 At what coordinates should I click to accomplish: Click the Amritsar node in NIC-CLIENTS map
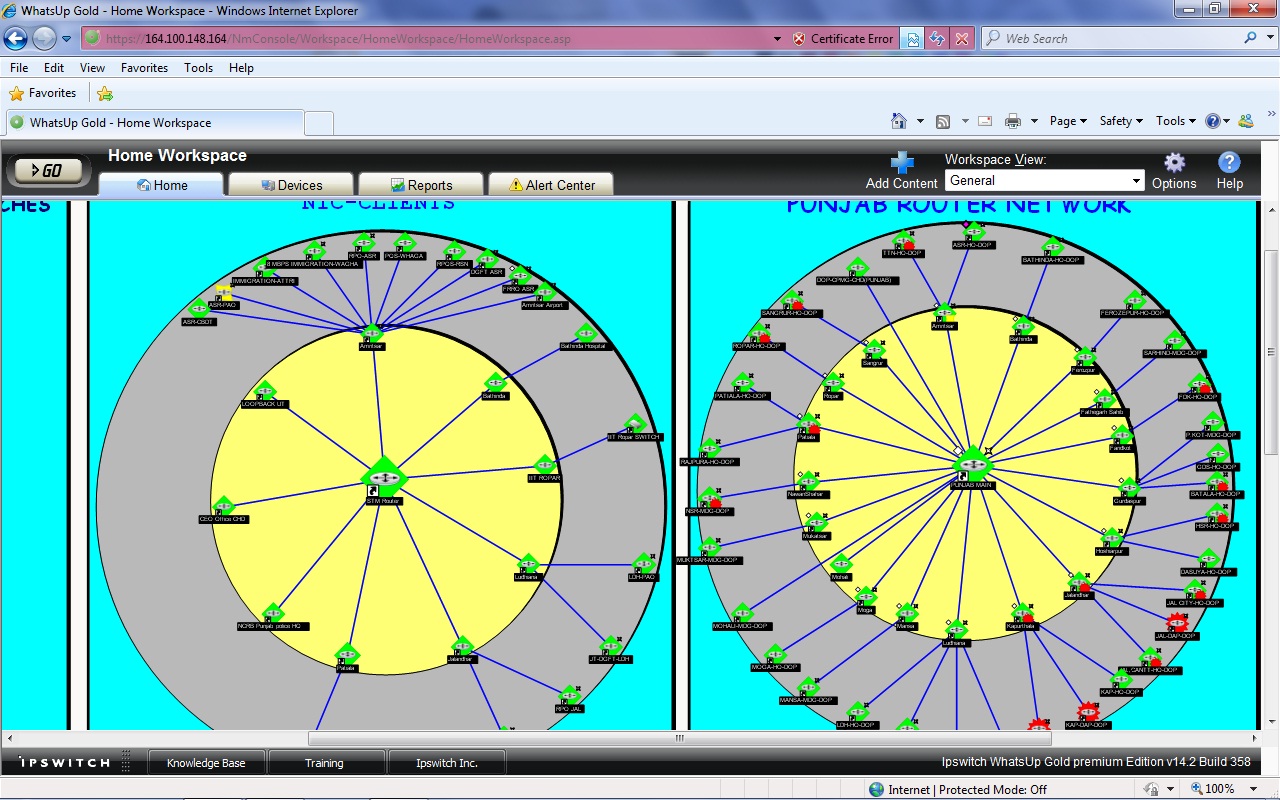pos(372,333)
